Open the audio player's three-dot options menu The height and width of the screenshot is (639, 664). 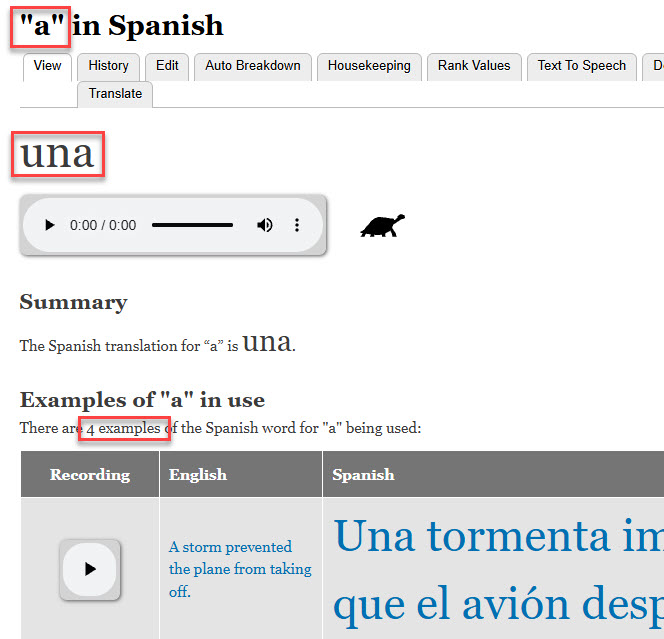pyautogui.click(x=297, y=226)
